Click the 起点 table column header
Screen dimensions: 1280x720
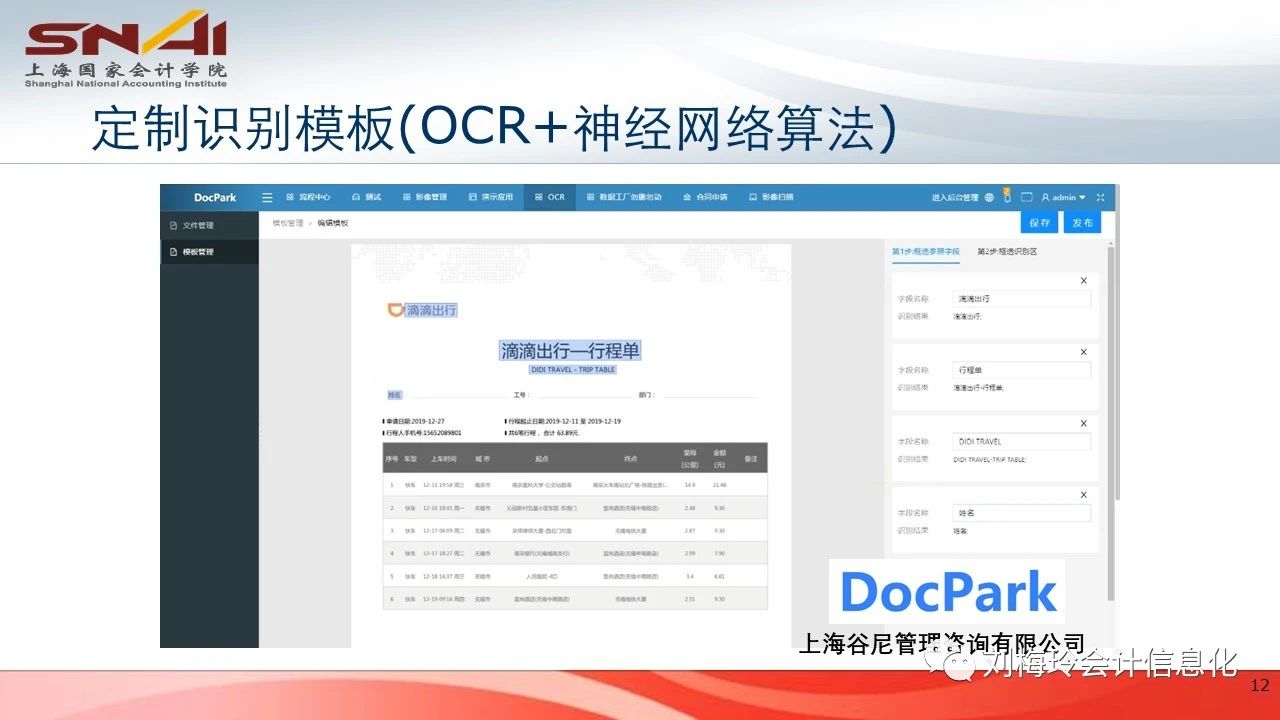pyautogui.click(x=542, y=458)
